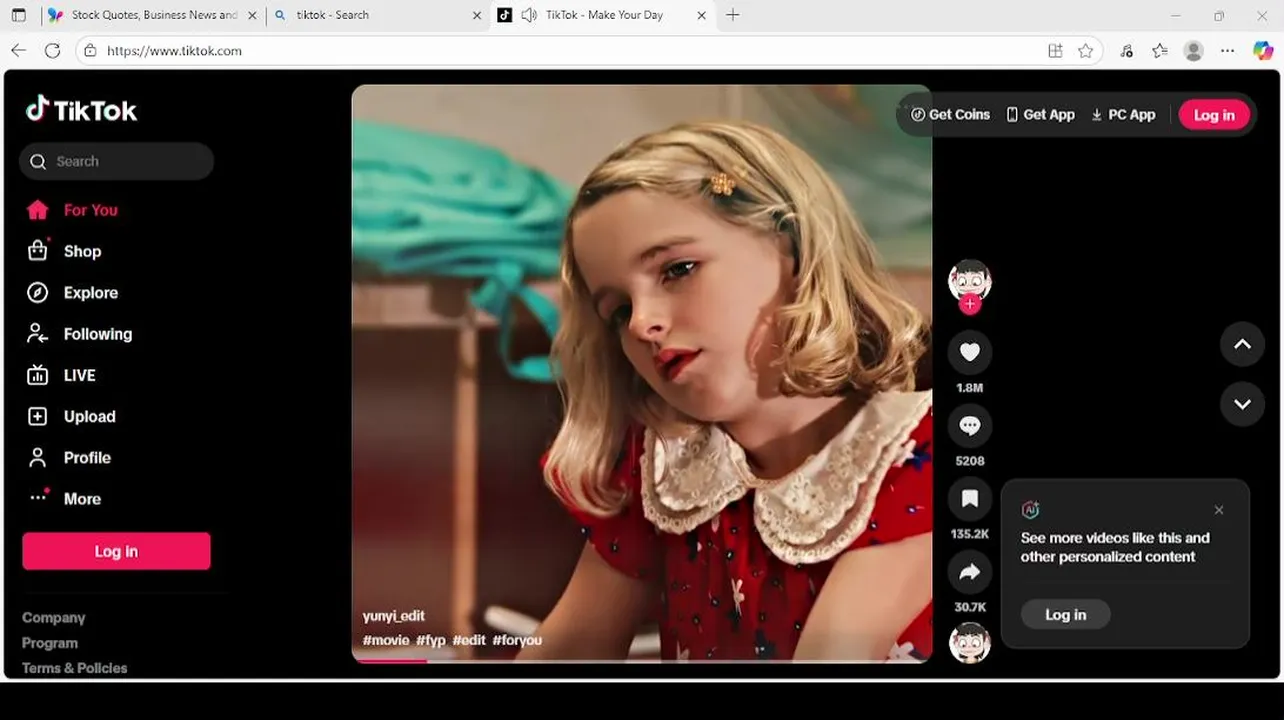Close the personalized content popup
Screen dimensions: 1284x720
(1218, 510)
